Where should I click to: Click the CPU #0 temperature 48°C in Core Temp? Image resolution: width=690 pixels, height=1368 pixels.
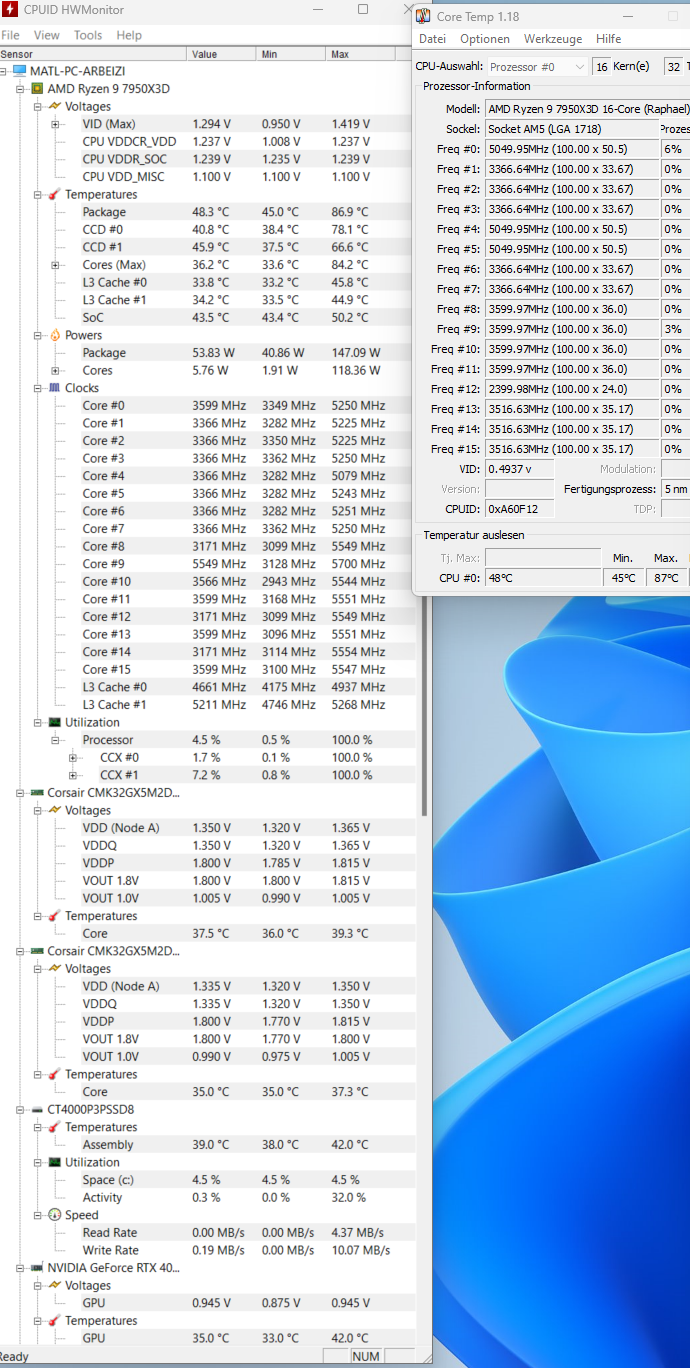pyautogui.click(x=542, y=578)
